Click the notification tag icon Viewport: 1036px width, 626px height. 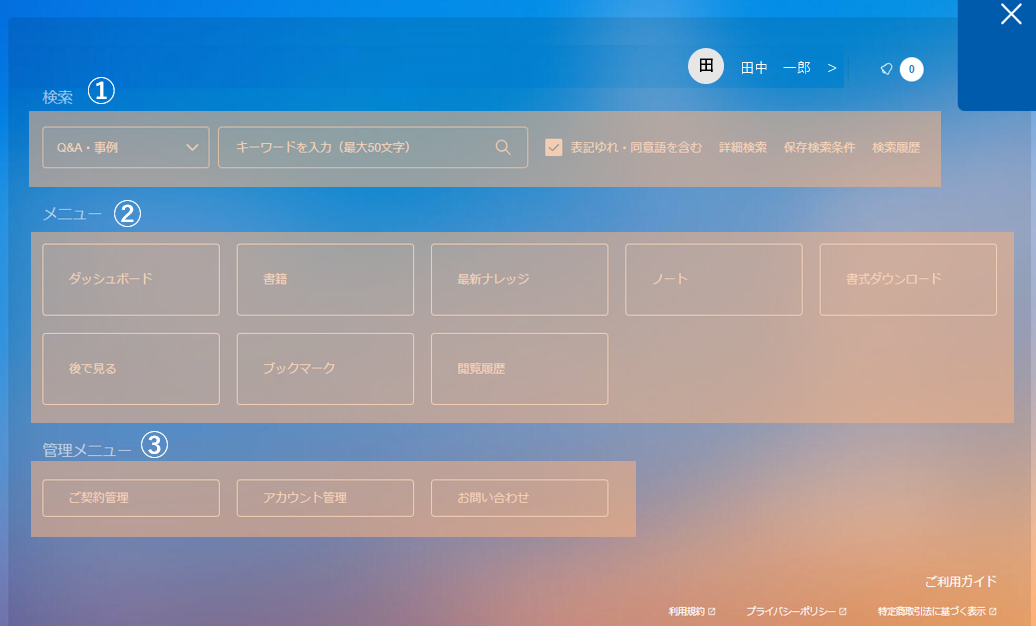pos(886,69)
